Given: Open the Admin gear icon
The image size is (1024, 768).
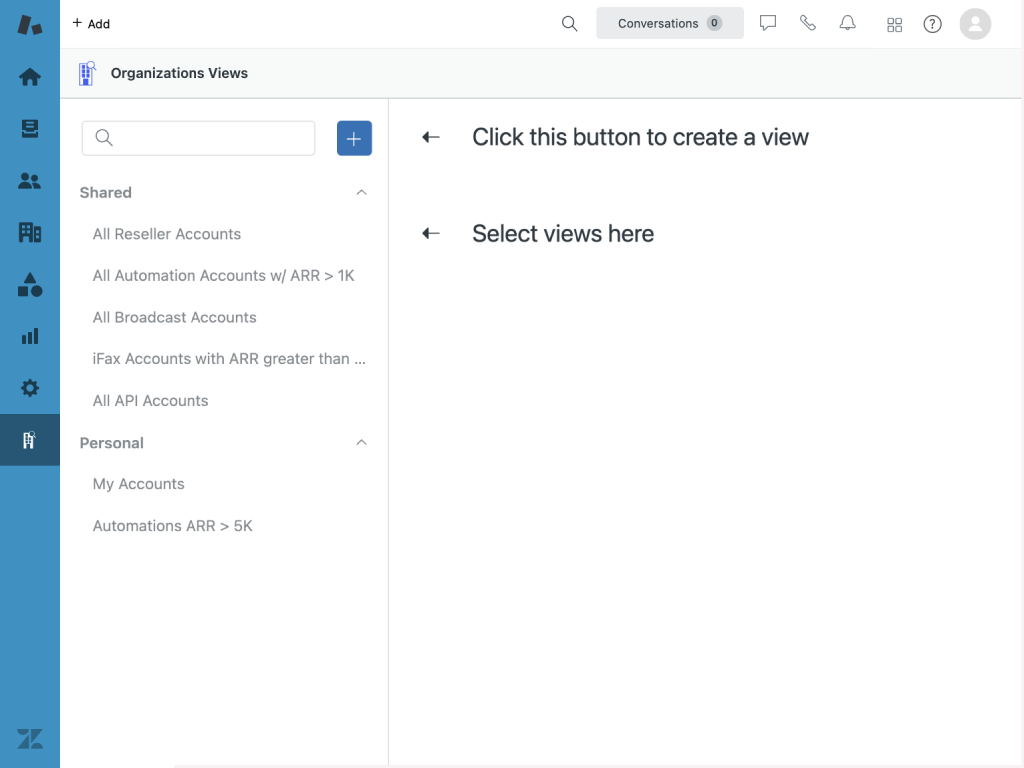Looking at the screenshot, I should pyautogui.click(x=30, y=388).
